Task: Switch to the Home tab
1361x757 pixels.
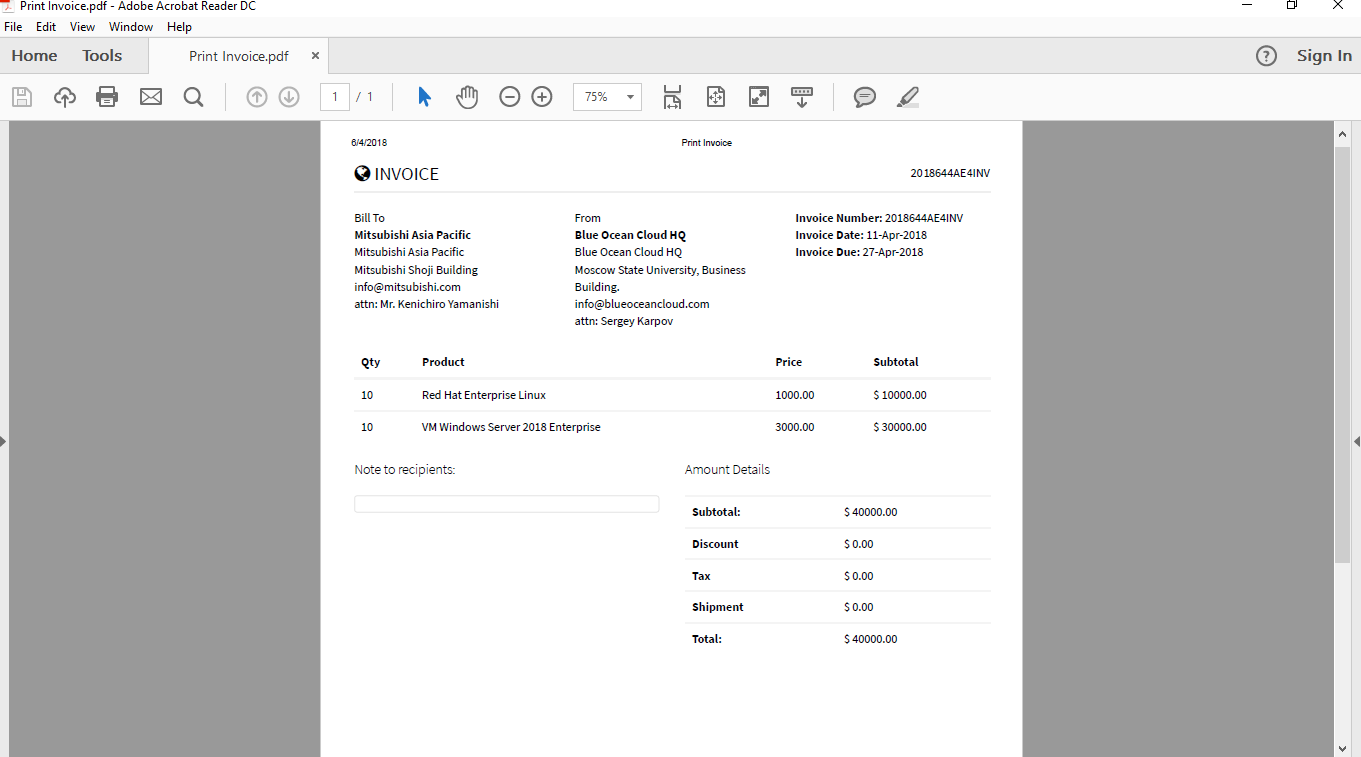Action: pos(35,56)
